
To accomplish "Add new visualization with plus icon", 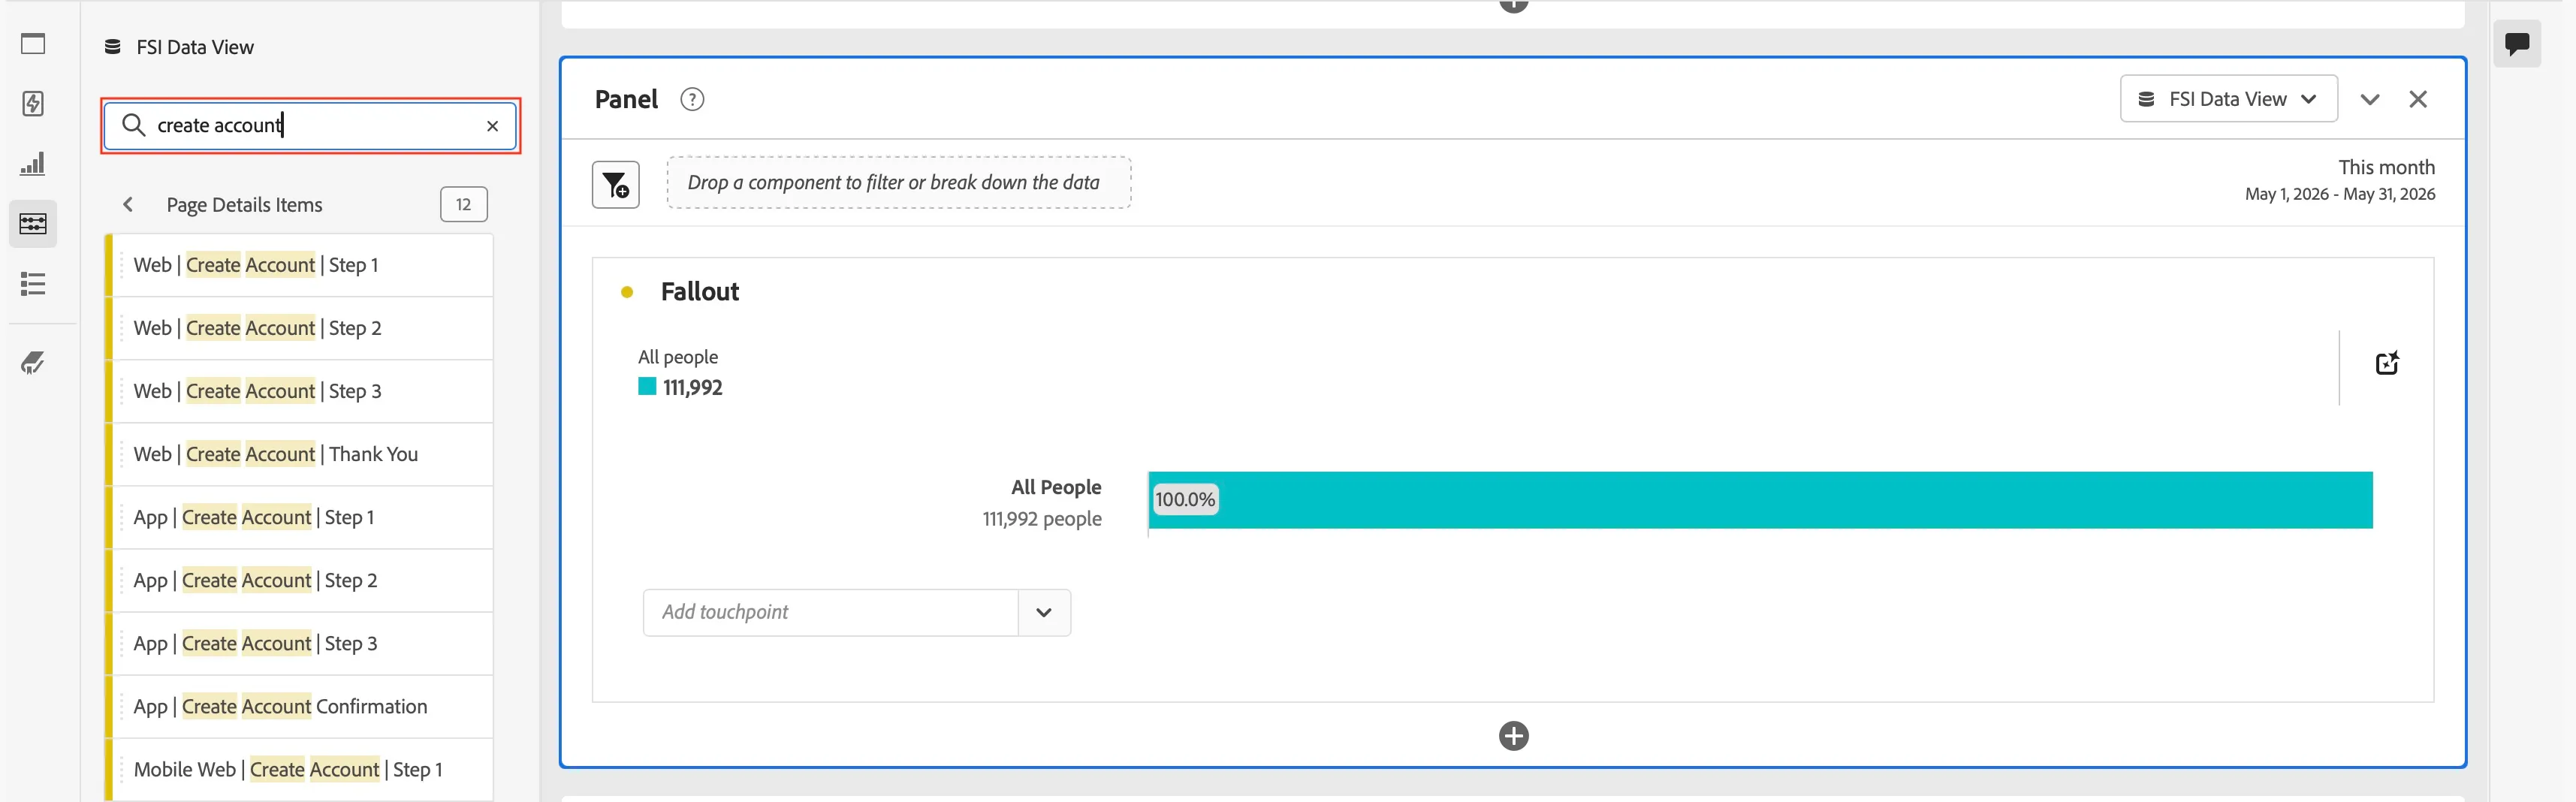I will click(x=1514, y=736).
